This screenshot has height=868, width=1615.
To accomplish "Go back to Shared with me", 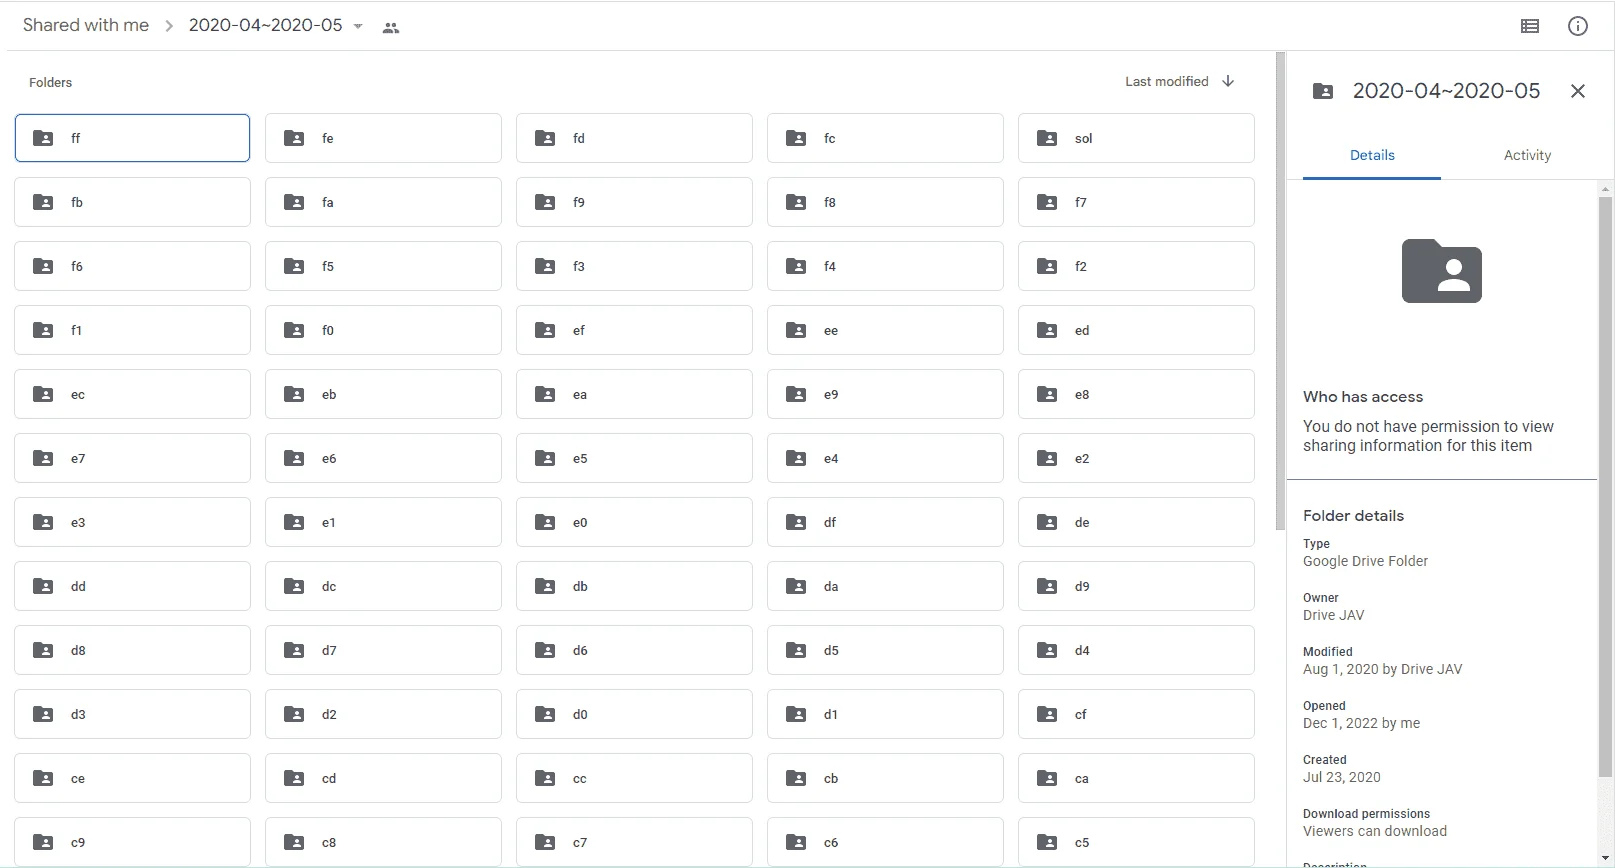I will point(86,25).
